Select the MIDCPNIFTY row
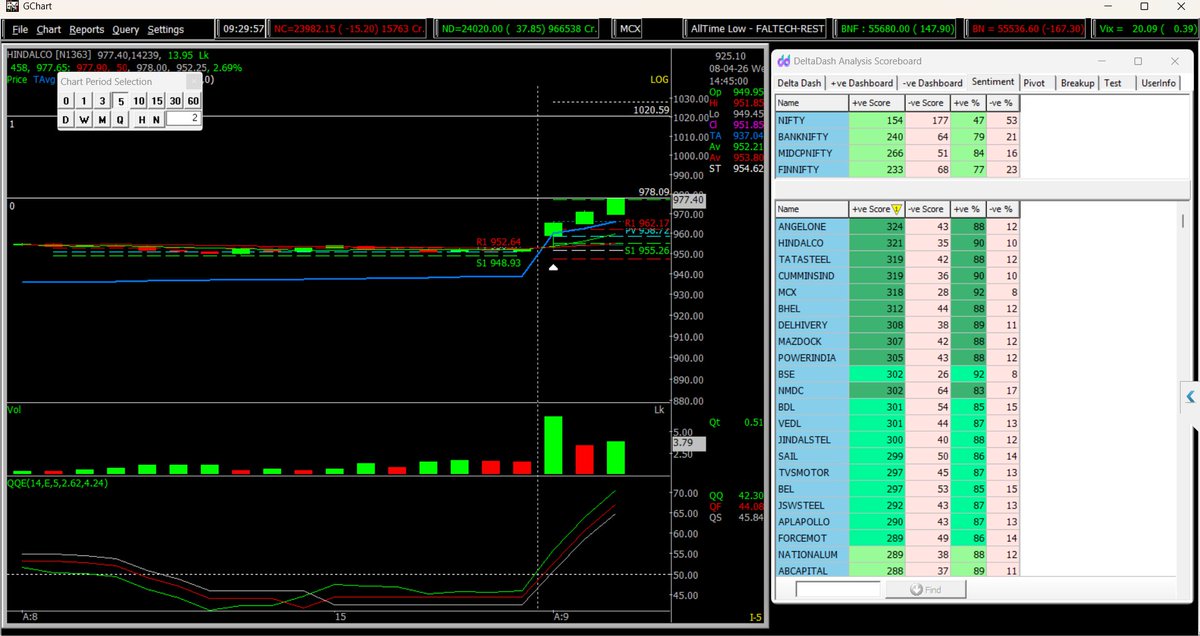Image resolution: width=1200 pixels, height=636 pixels. pyautogui.click(x=897, y=153)
